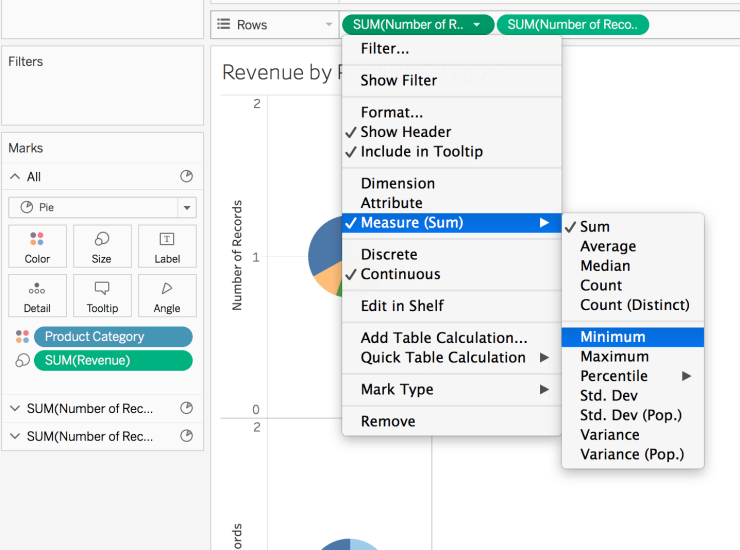This screenshot has width=740, height=550.
Task: Toggle Include in Tooltip option
Action: point(421,152)
